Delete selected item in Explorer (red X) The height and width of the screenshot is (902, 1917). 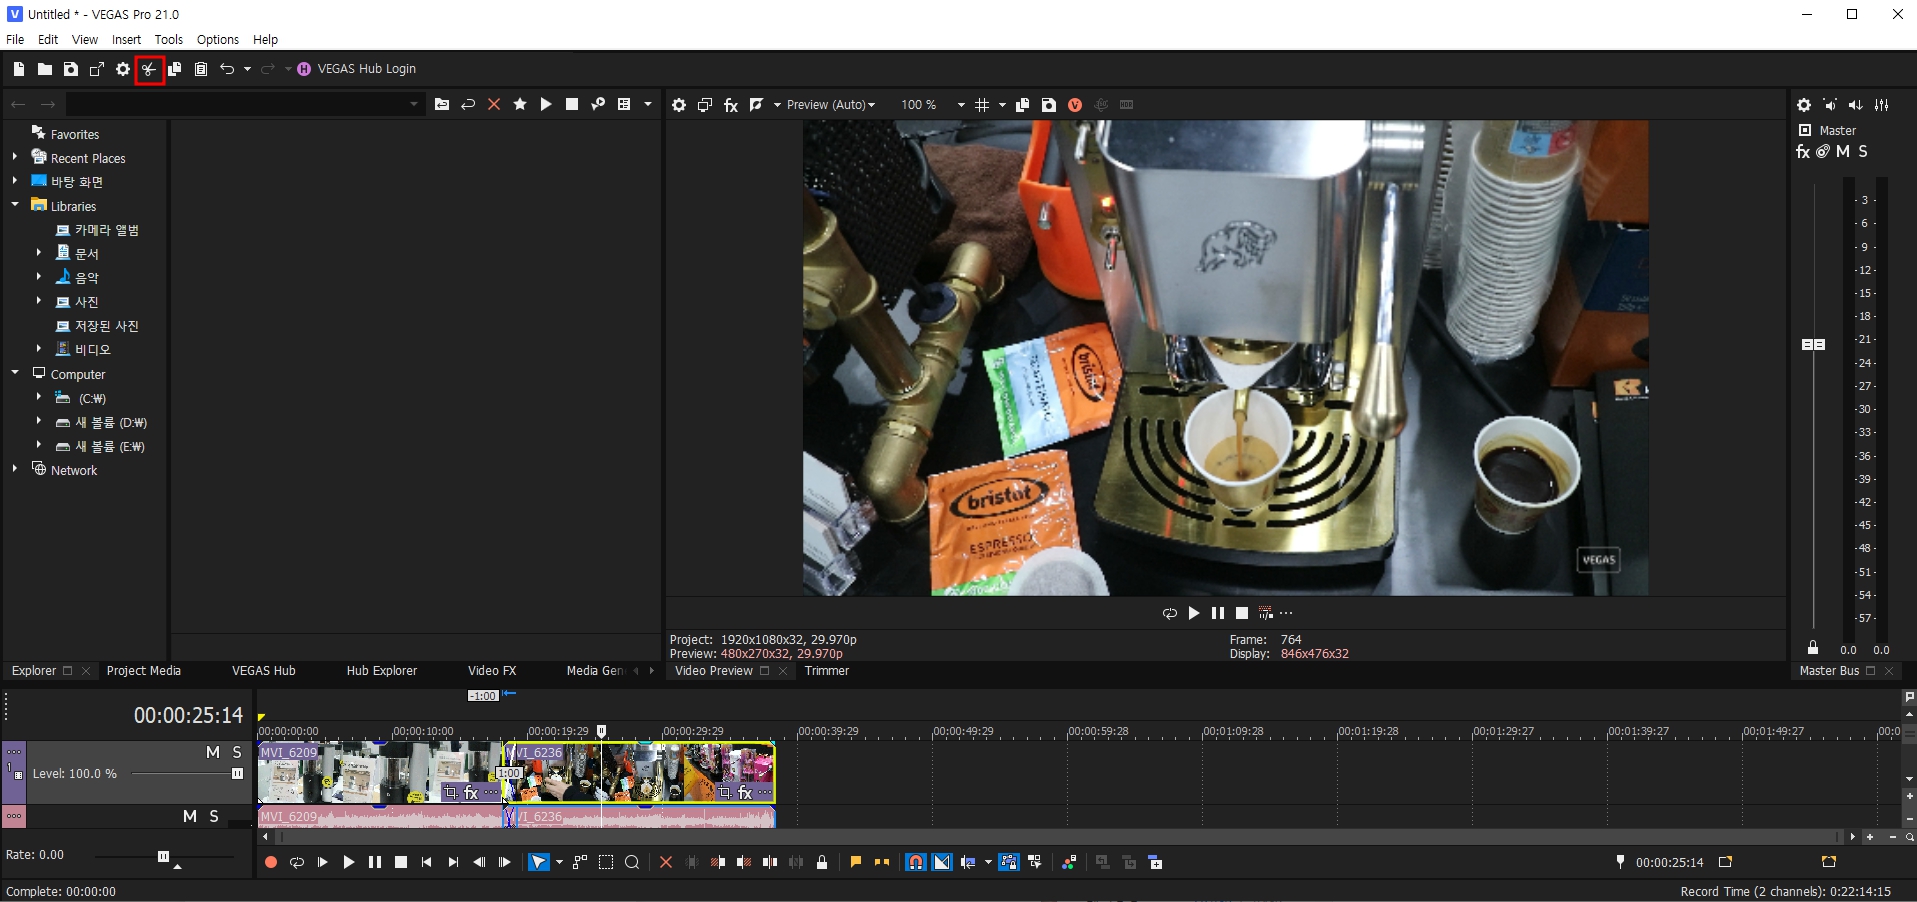coord(494,104)
